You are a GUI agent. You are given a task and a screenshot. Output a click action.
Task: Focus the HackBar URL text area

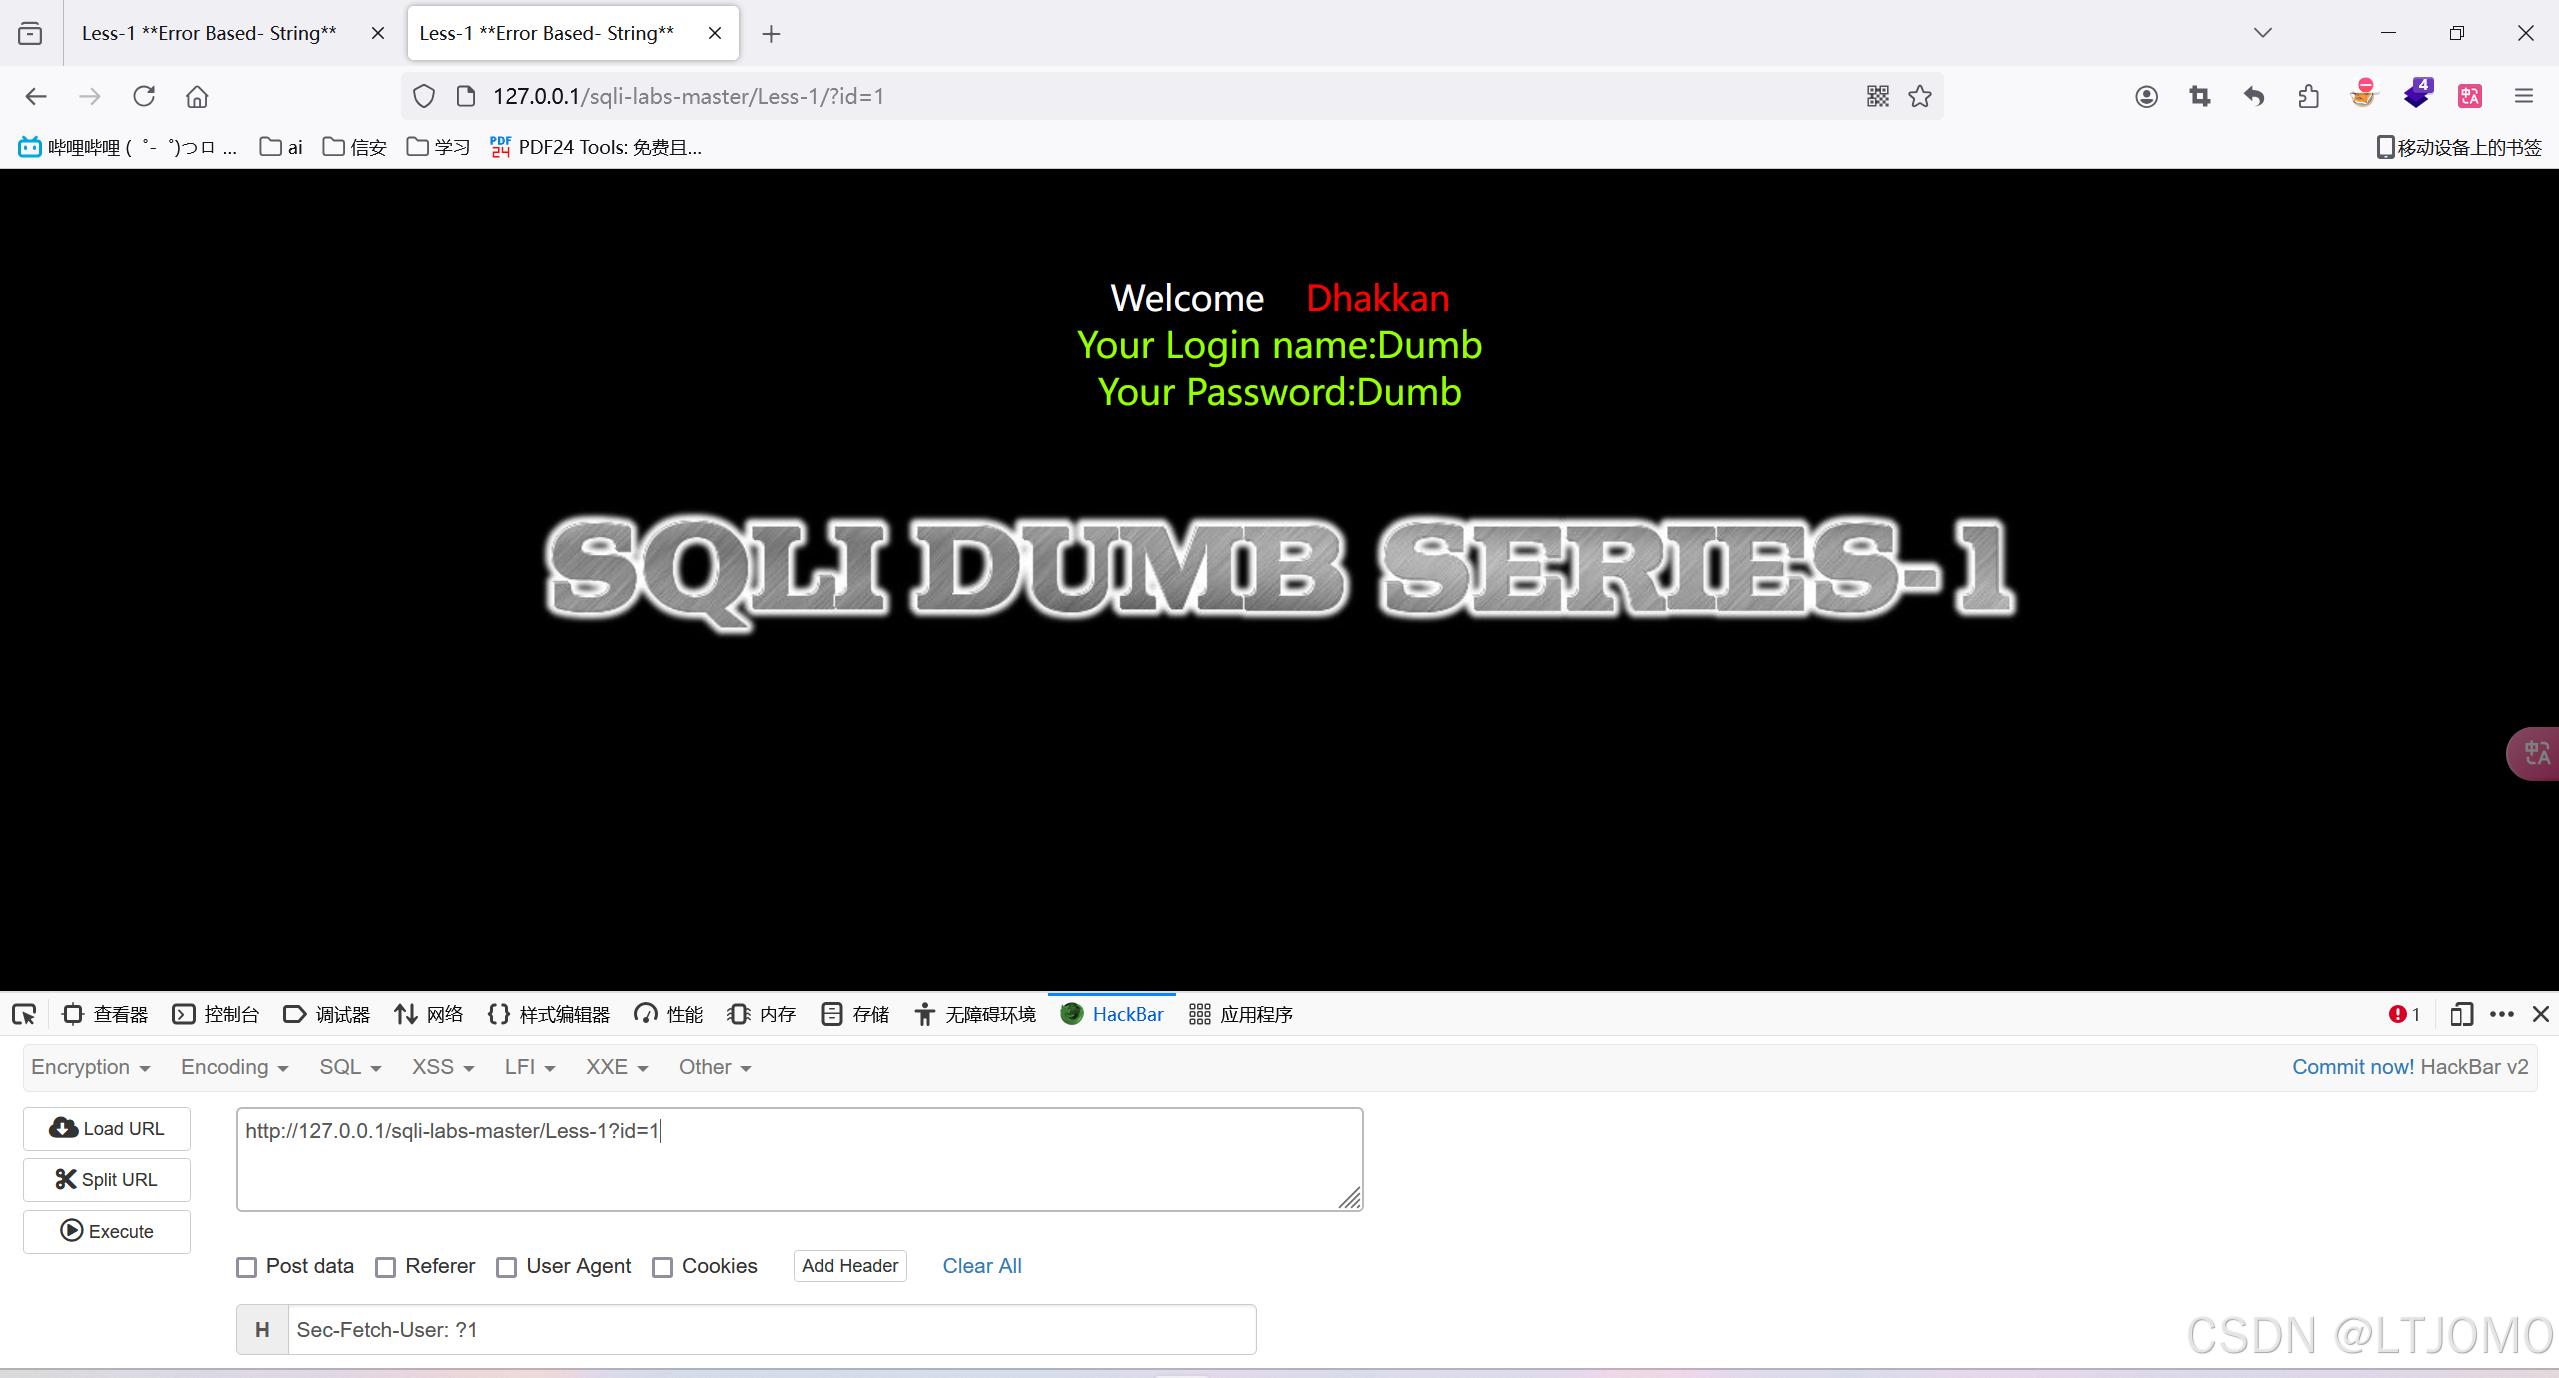coord(800,1159)
